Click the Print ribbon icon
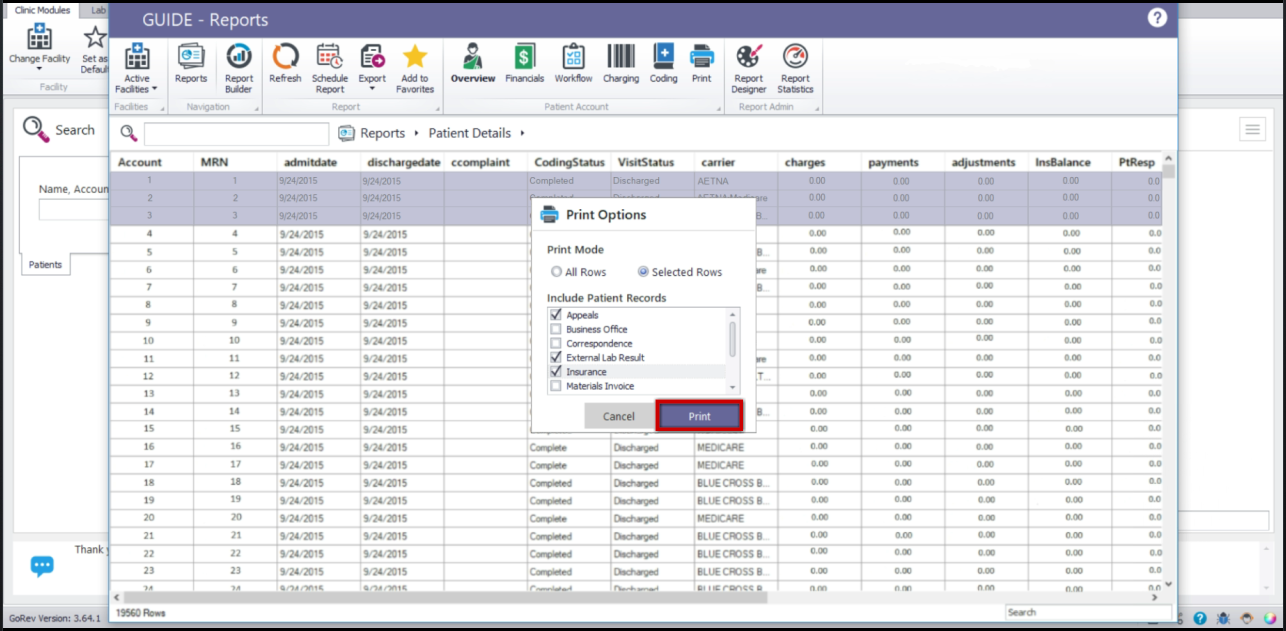Image resolution: width=1286 pixels, height=631 pixels. (702, 64)
